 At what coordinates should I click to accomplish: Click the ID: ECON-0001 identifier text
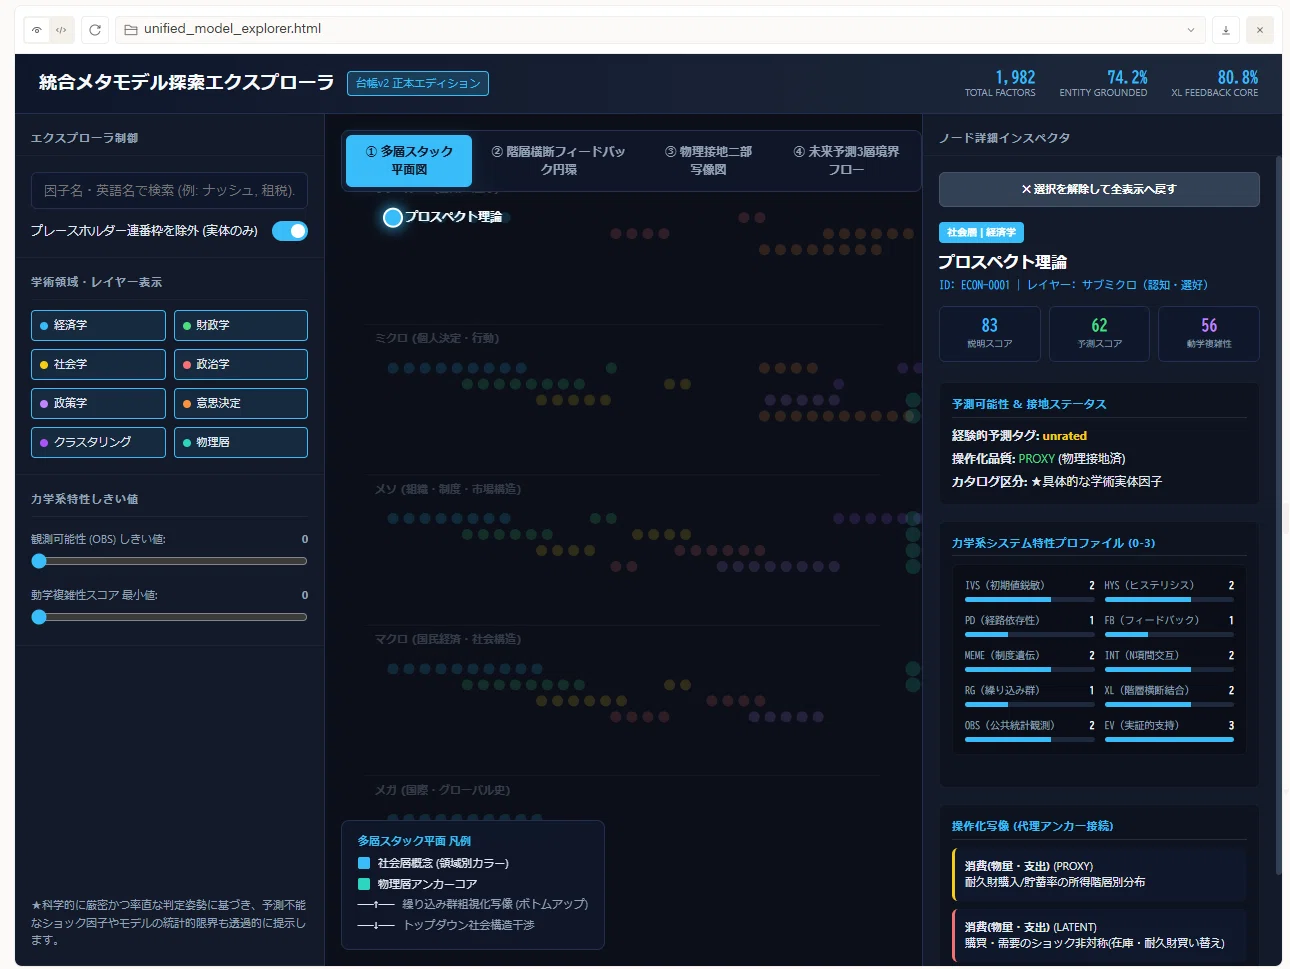pyautogui.click(x=974, y=285)
